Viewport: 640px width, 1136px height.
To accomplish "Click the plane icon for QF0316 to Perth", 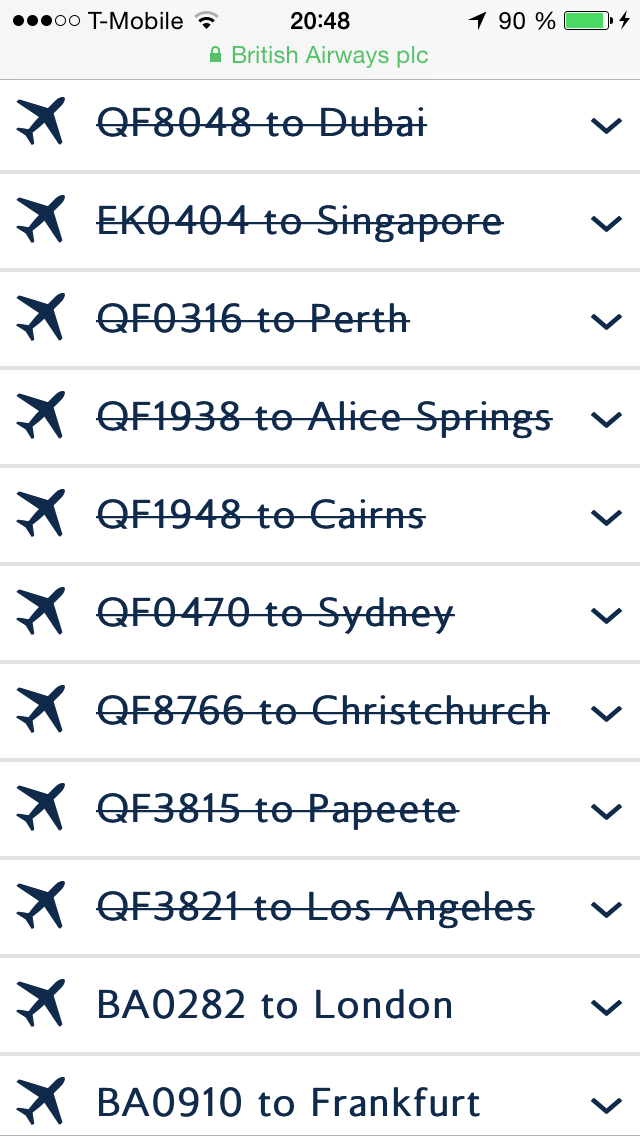I will click(x=41, y=319).
